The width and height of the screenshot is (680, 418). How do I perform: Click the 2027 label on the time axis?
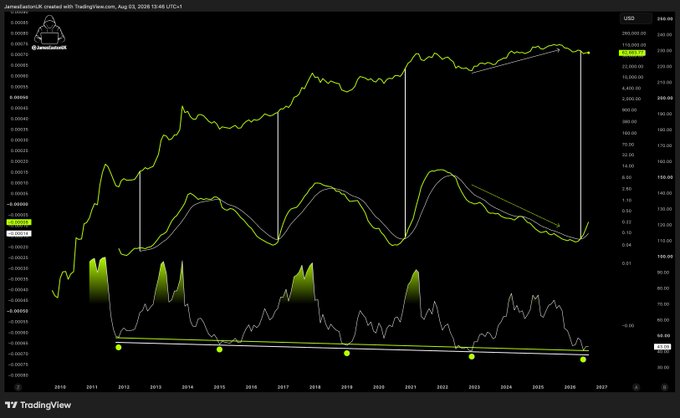point(602,387)
